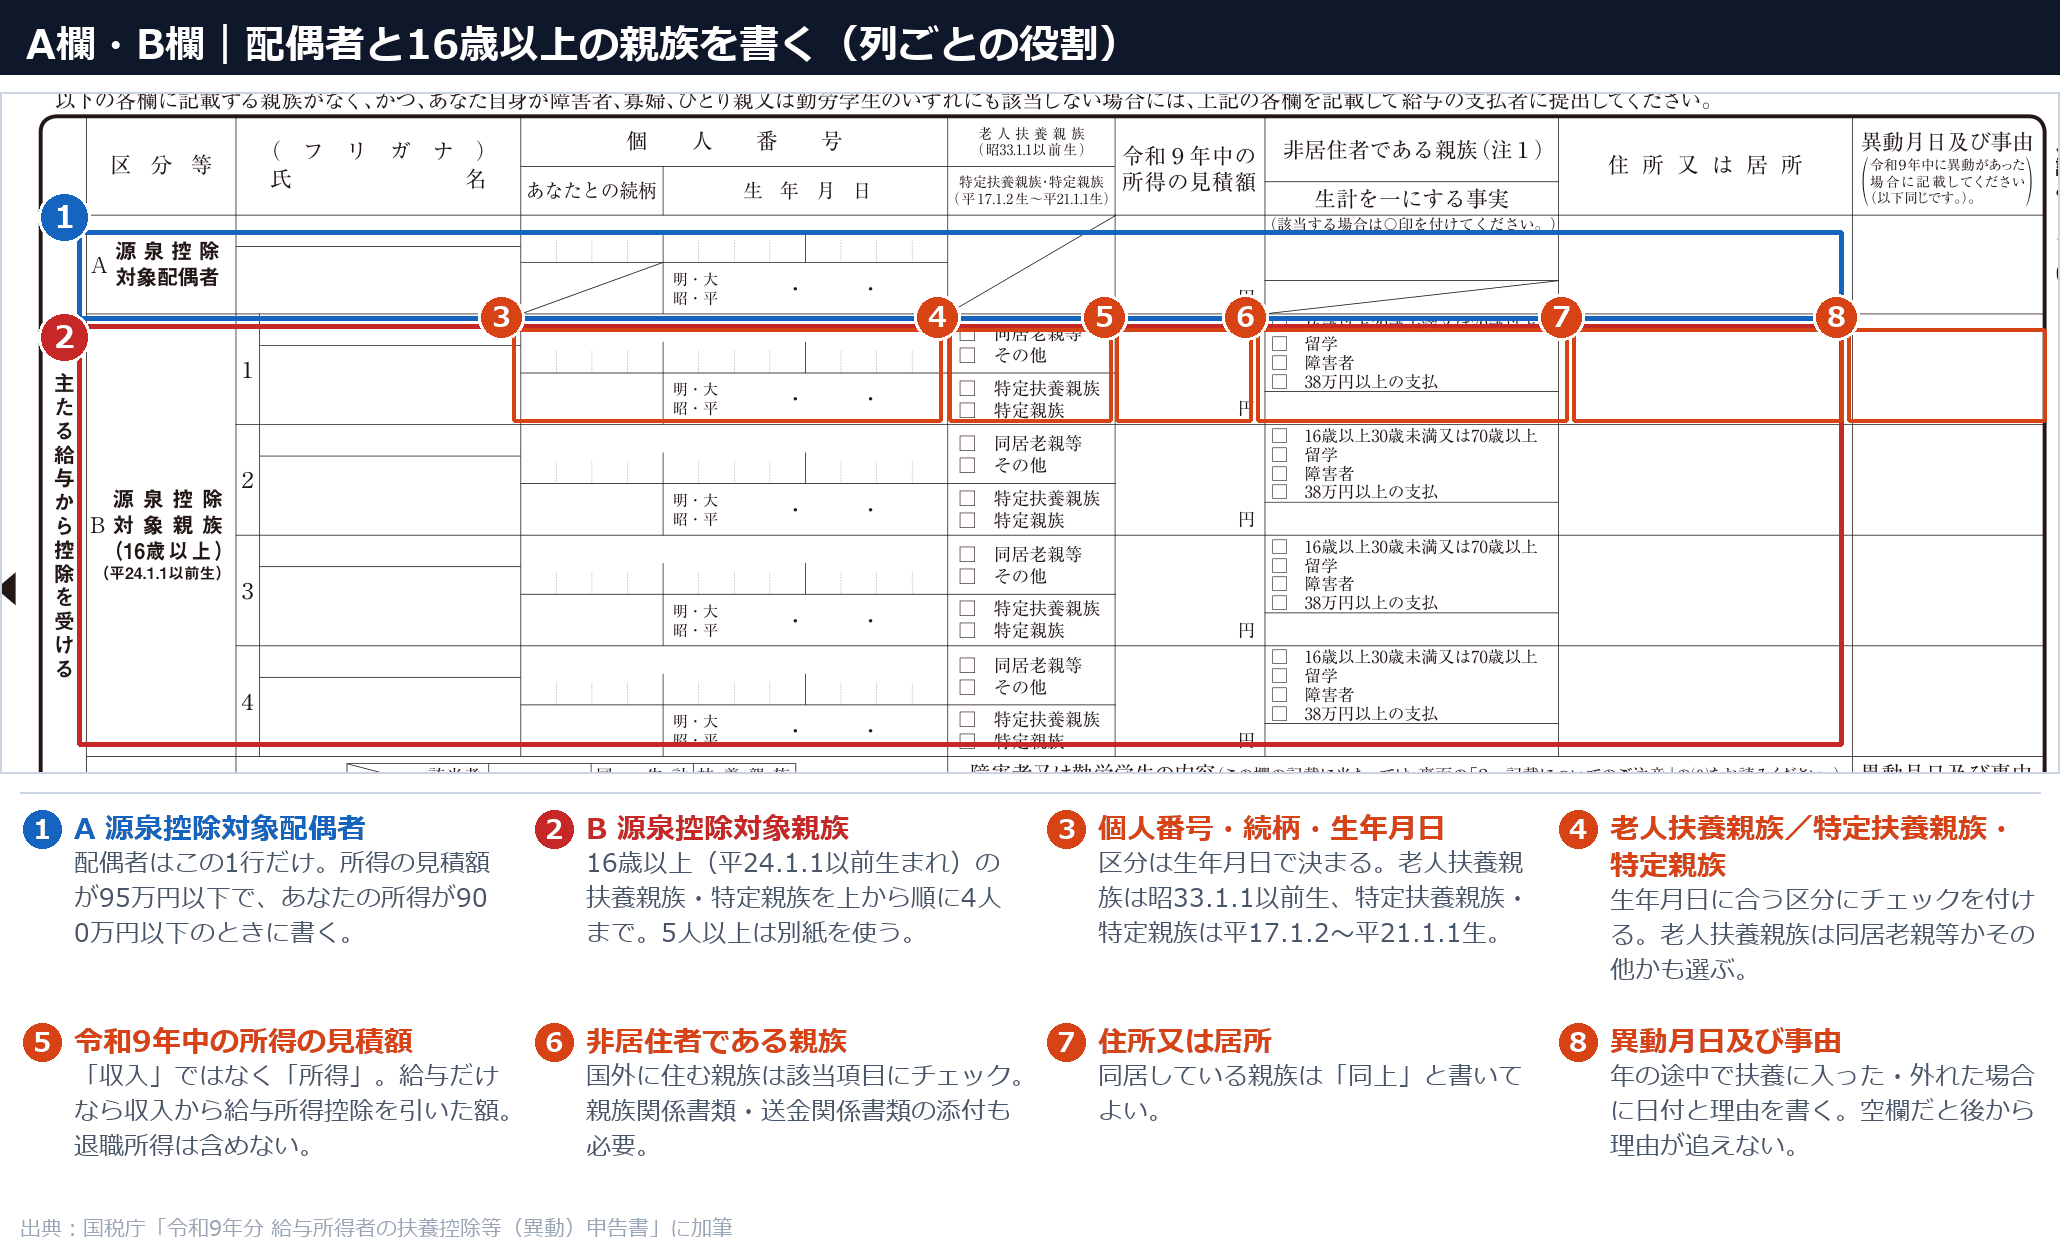Image resolution: width=2060 pixels, height=1253 pixels.
Task: Tick 特定扶養親族 box in dependent row 4
Action: [x=967, y=719]
